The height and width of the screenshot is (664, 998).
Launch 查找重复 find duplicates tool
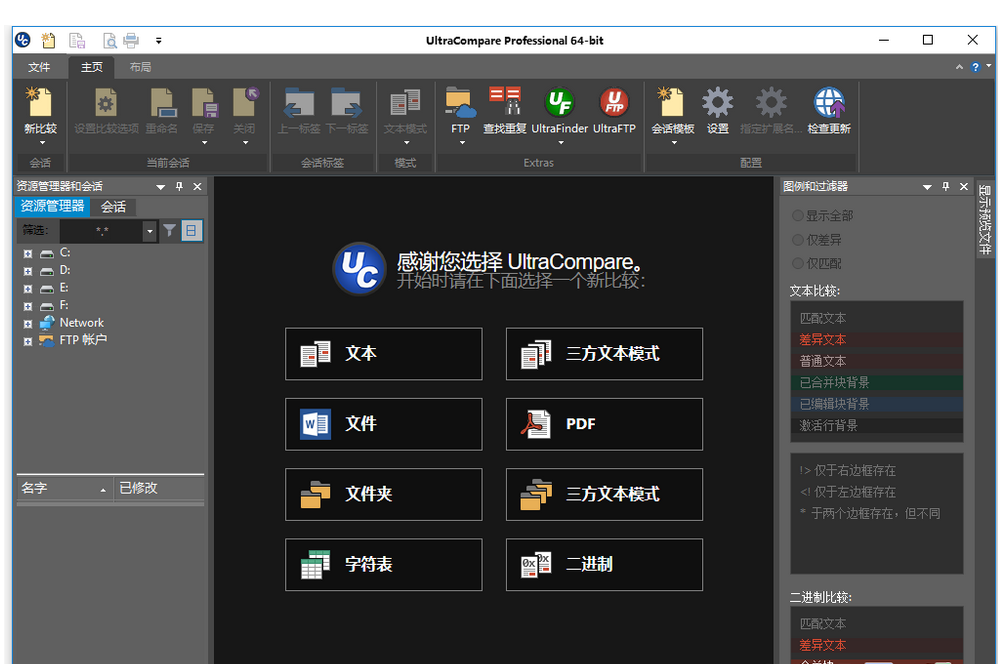[505, 102]
